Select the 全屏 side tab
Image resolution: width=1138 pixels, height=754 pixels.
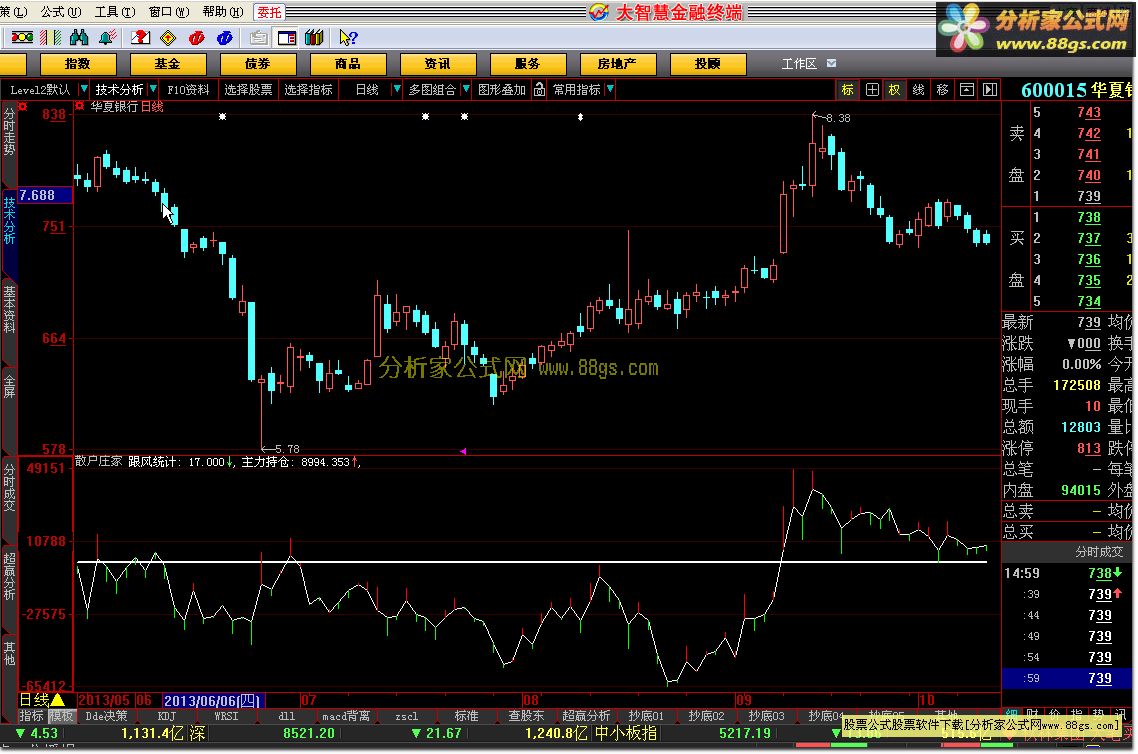[x=9, y=385]
